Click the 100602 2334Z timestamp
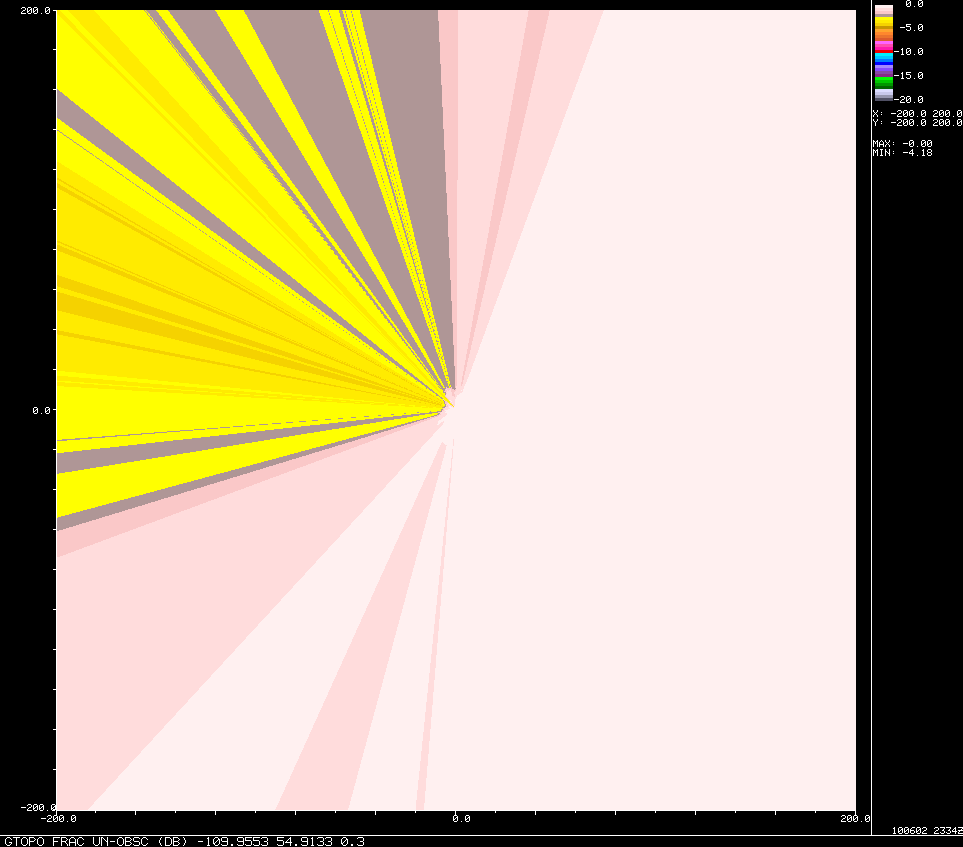The image size is (963, 847). pyautogui.click(x=927, y=830)
